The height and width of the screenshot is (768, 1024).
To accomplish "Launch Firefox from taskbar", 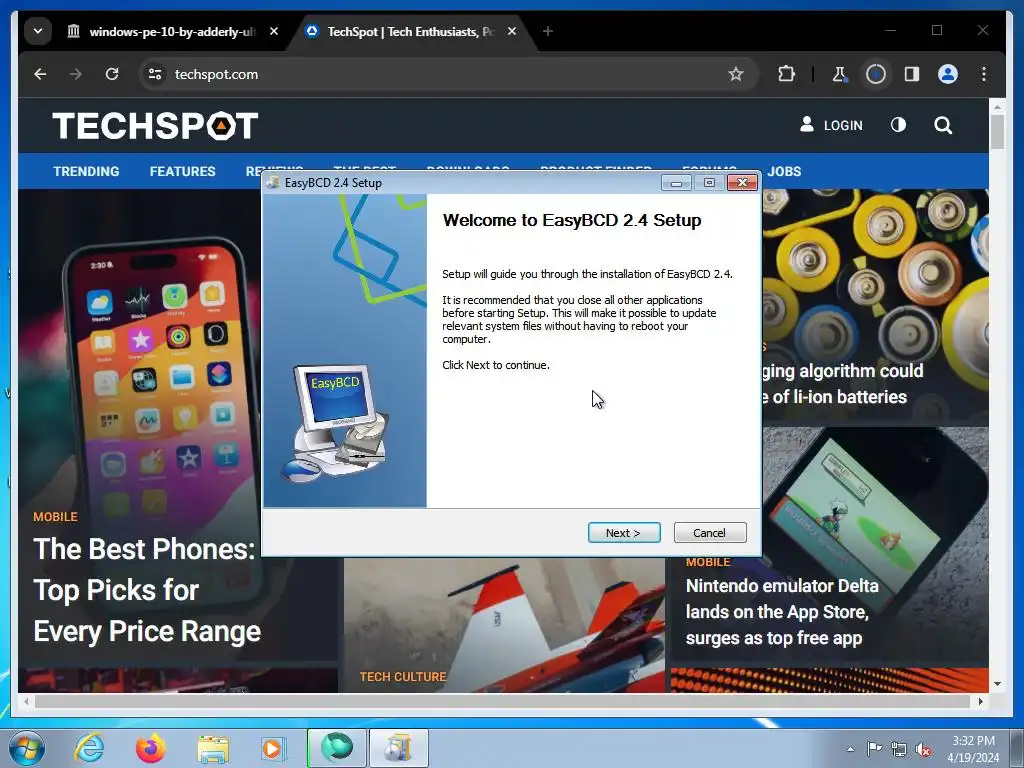I will (x=151, y=748).
